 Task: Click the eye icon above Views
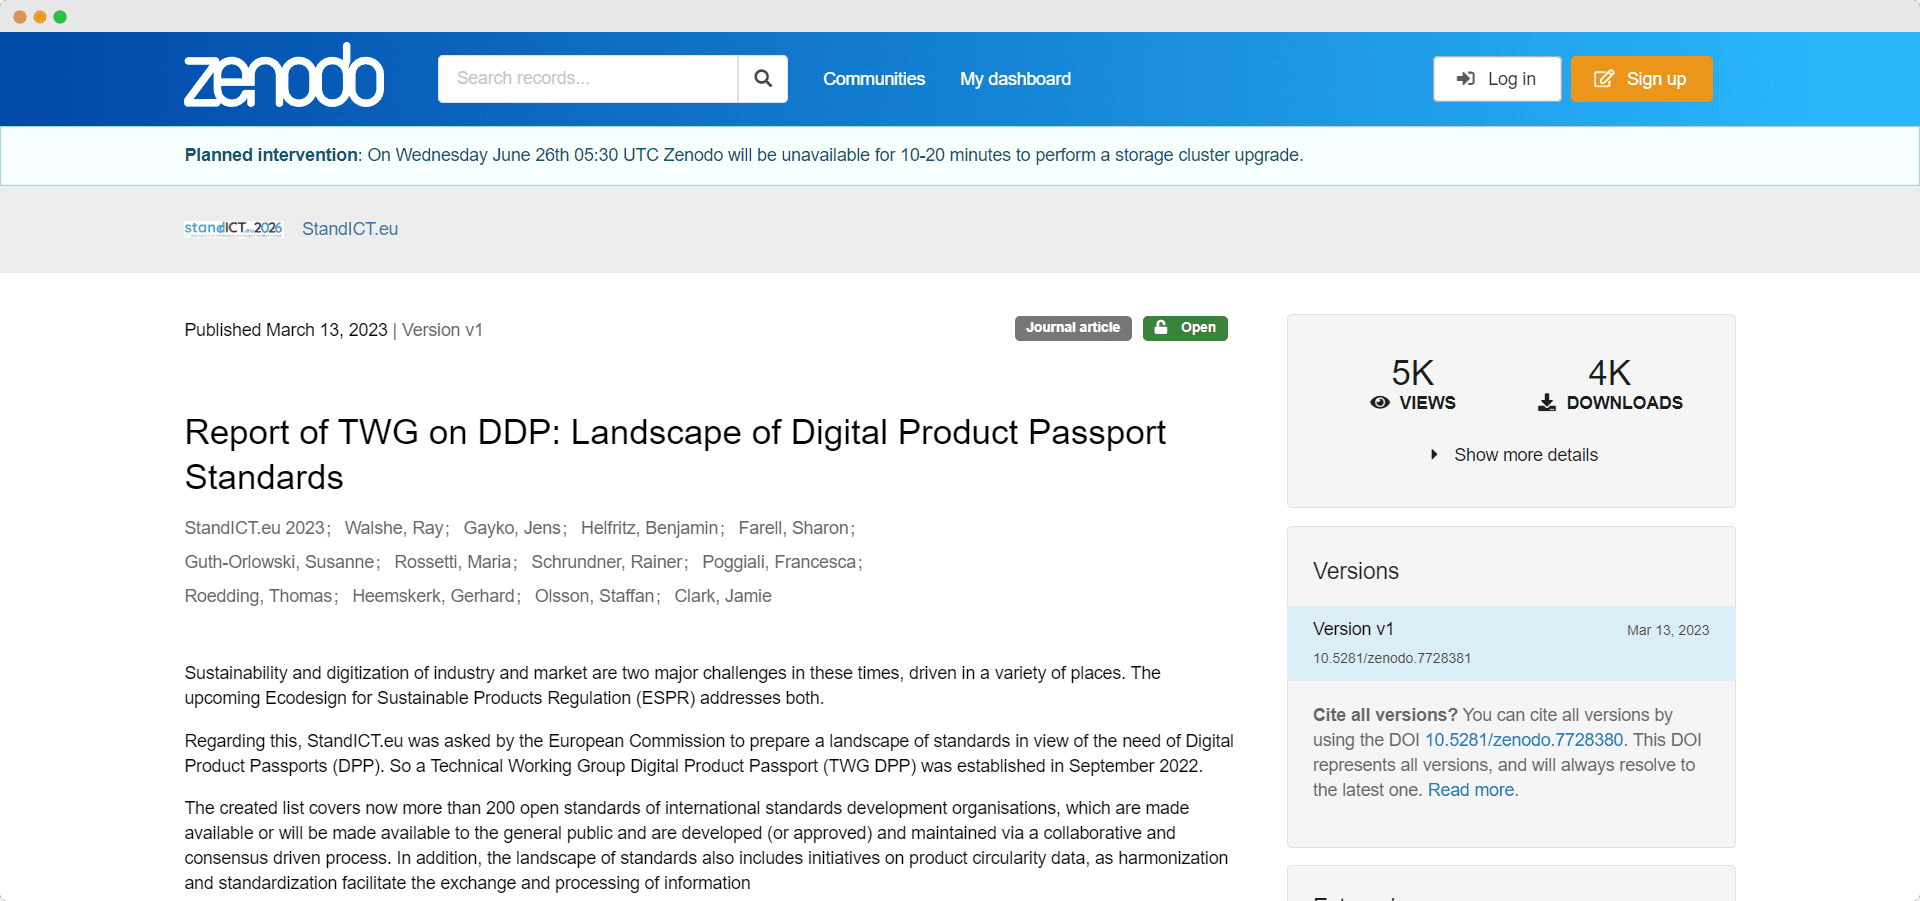(x=1380, y=402)
